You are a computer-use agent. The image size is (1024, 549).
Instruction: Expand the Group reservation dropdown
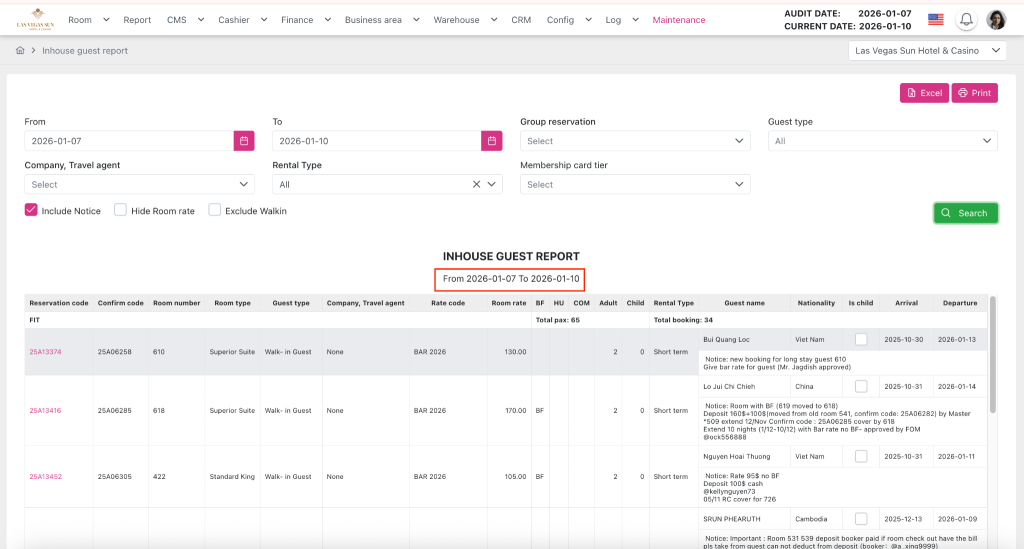(635, 141)
